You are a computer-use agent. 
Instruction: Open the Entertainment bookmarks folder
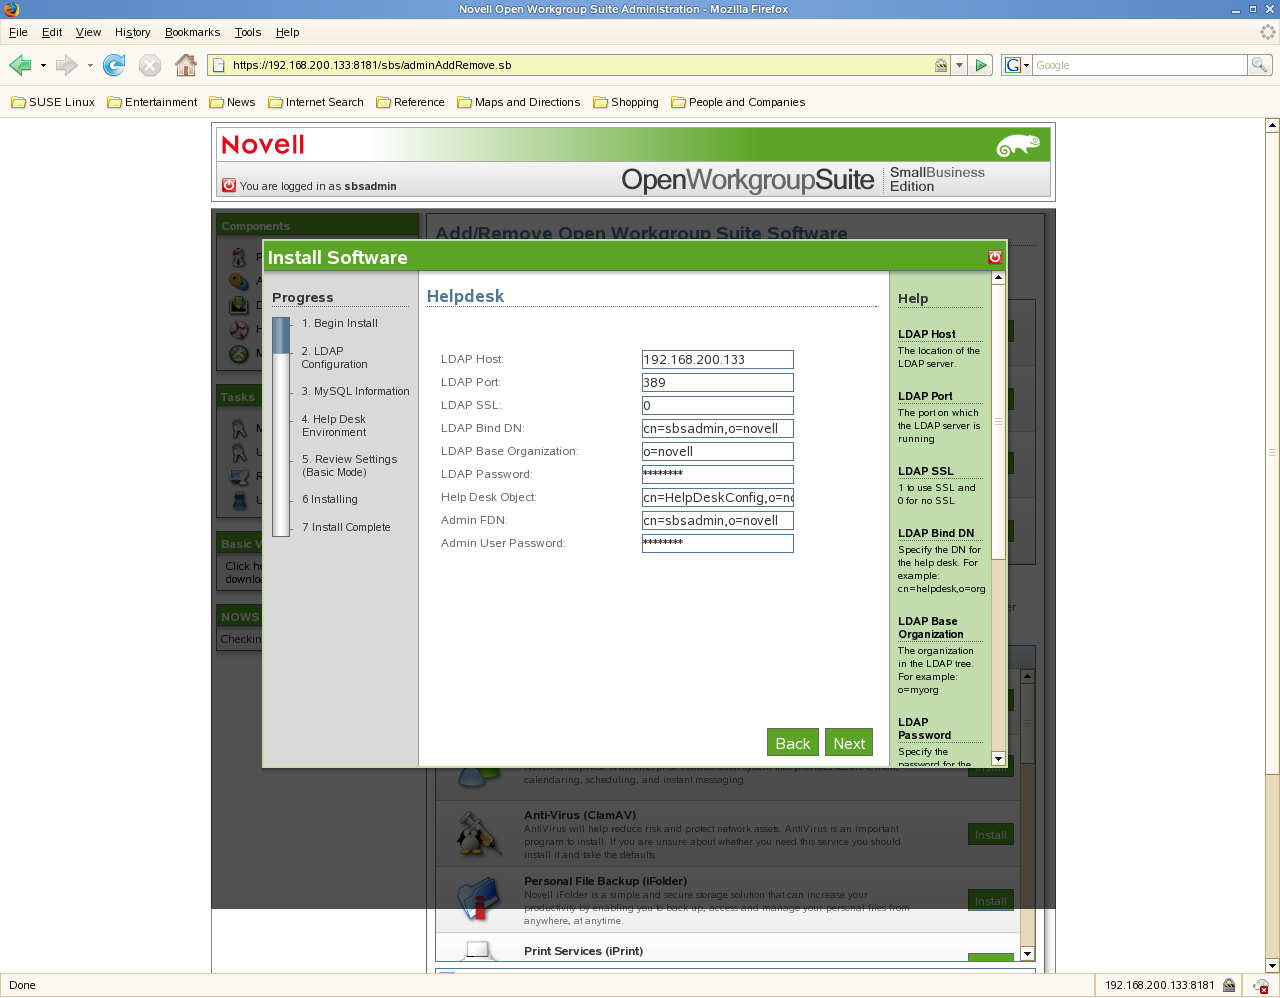(x=152, y=102)
